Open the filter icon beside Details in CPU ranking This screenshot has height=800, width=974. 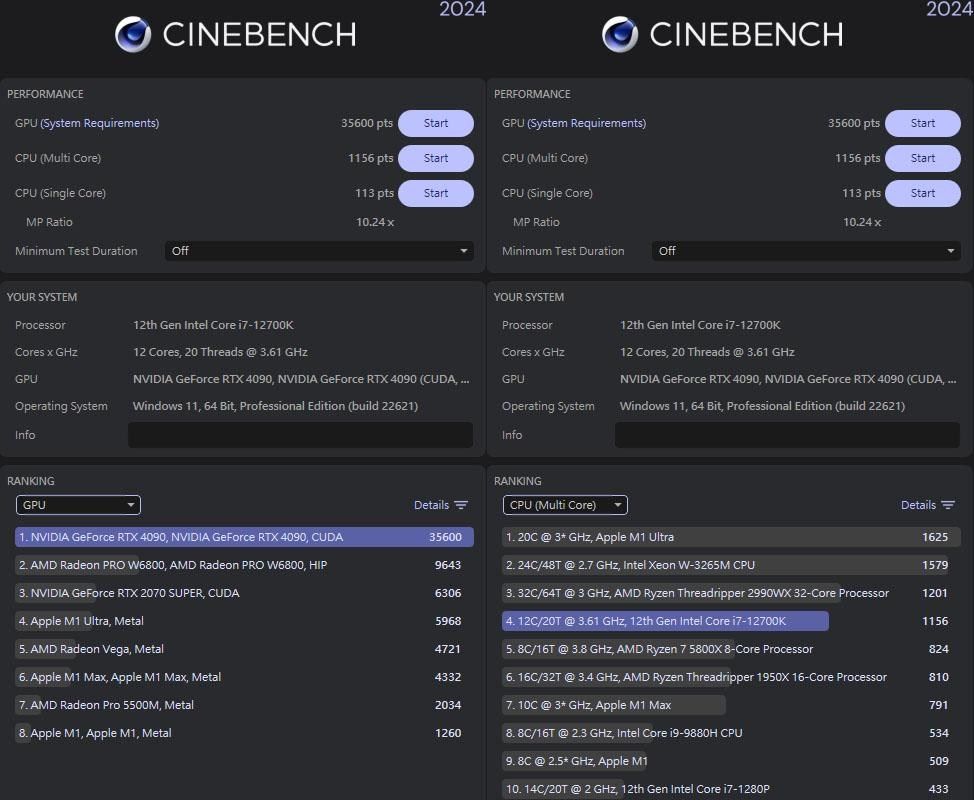click(x=949, y=505)
